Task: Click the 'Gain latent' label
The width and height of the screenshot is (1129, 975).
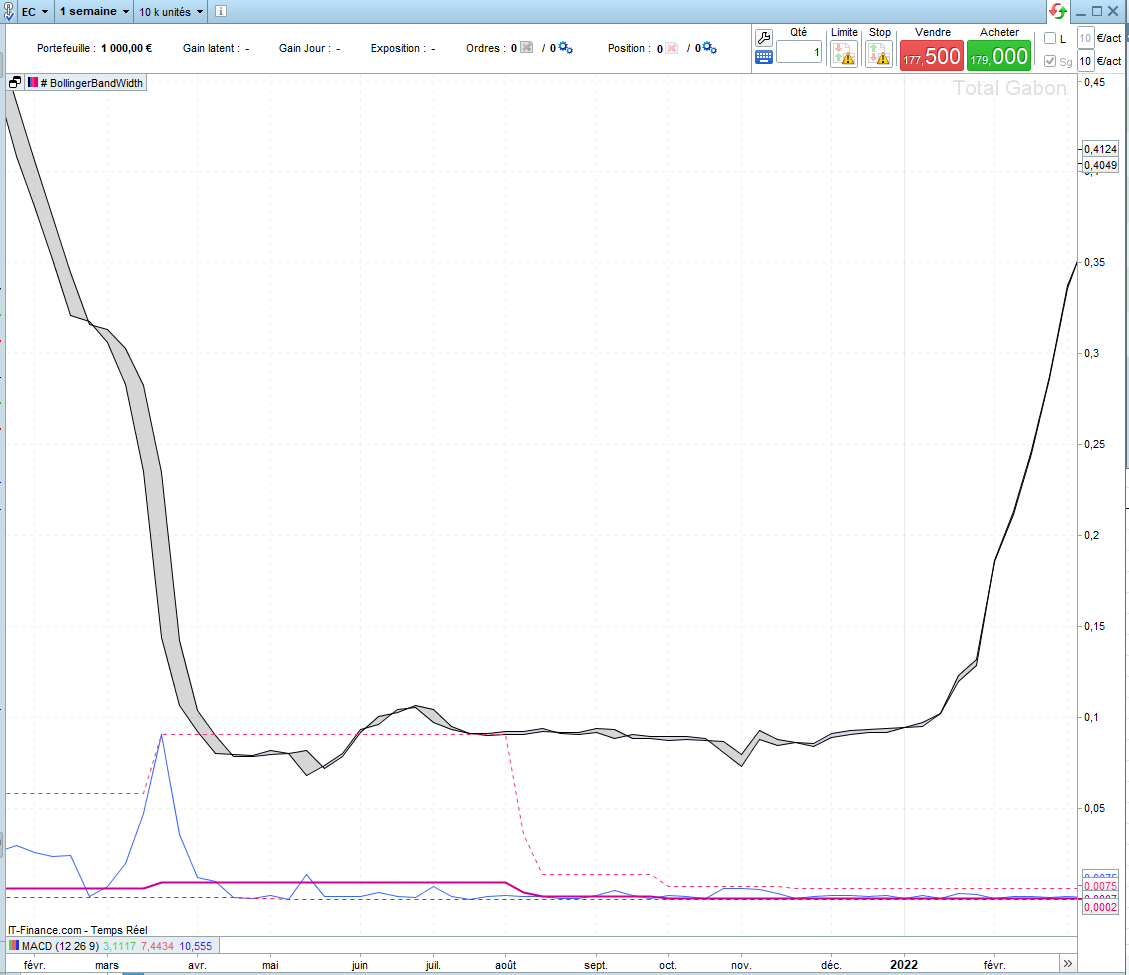Action: click(209, 48)
